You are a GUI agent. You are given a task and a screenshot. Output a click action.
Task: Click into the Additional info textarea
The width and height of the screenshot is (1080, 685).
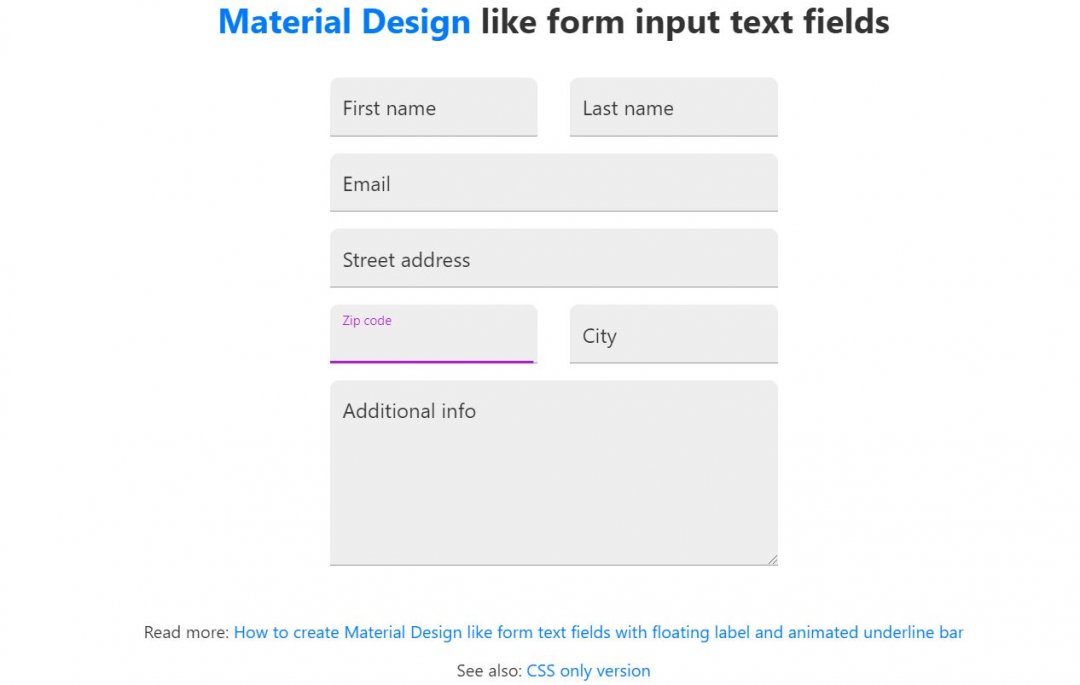[x=554, y=473]
